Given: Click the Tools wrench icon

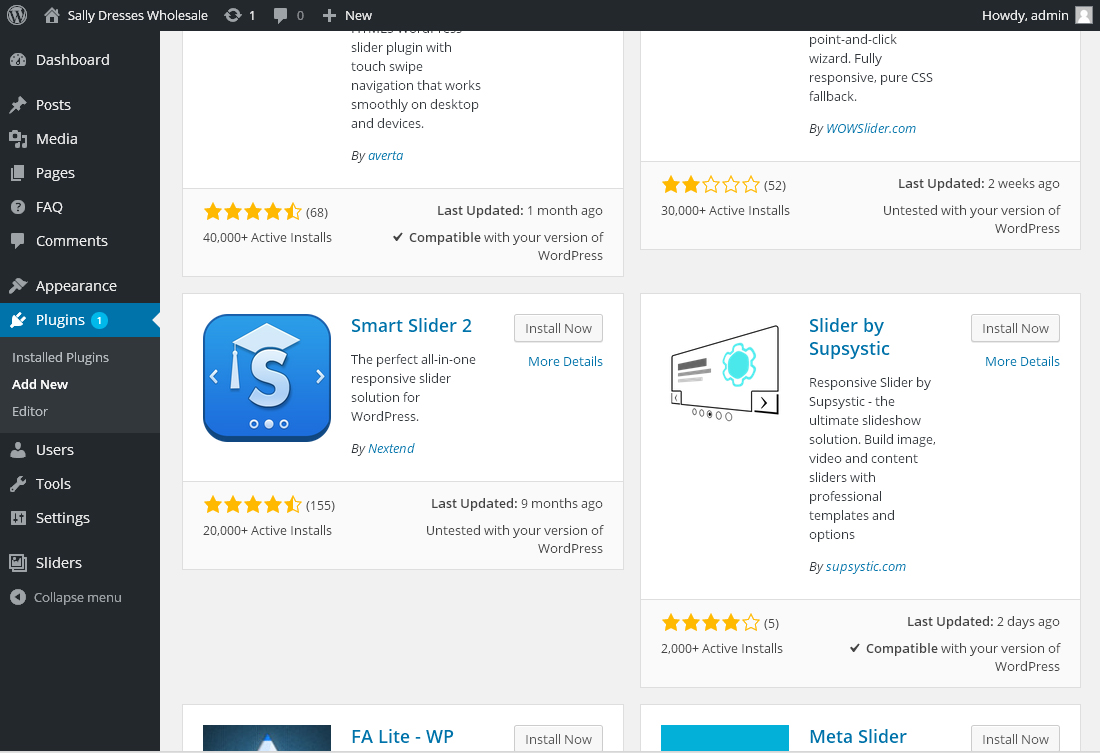Looking at the screenshot, I should 18,484.
